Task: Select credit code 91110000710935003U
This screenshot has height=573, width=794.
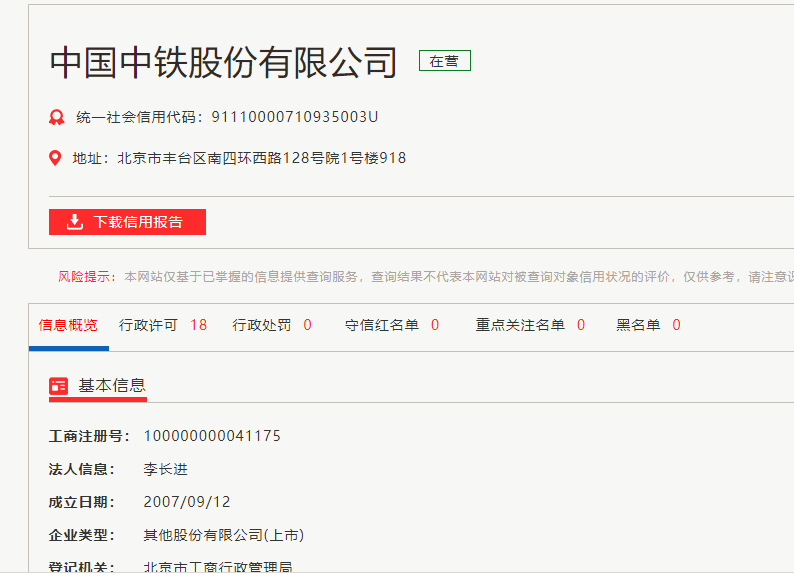Action: [295, 117]
